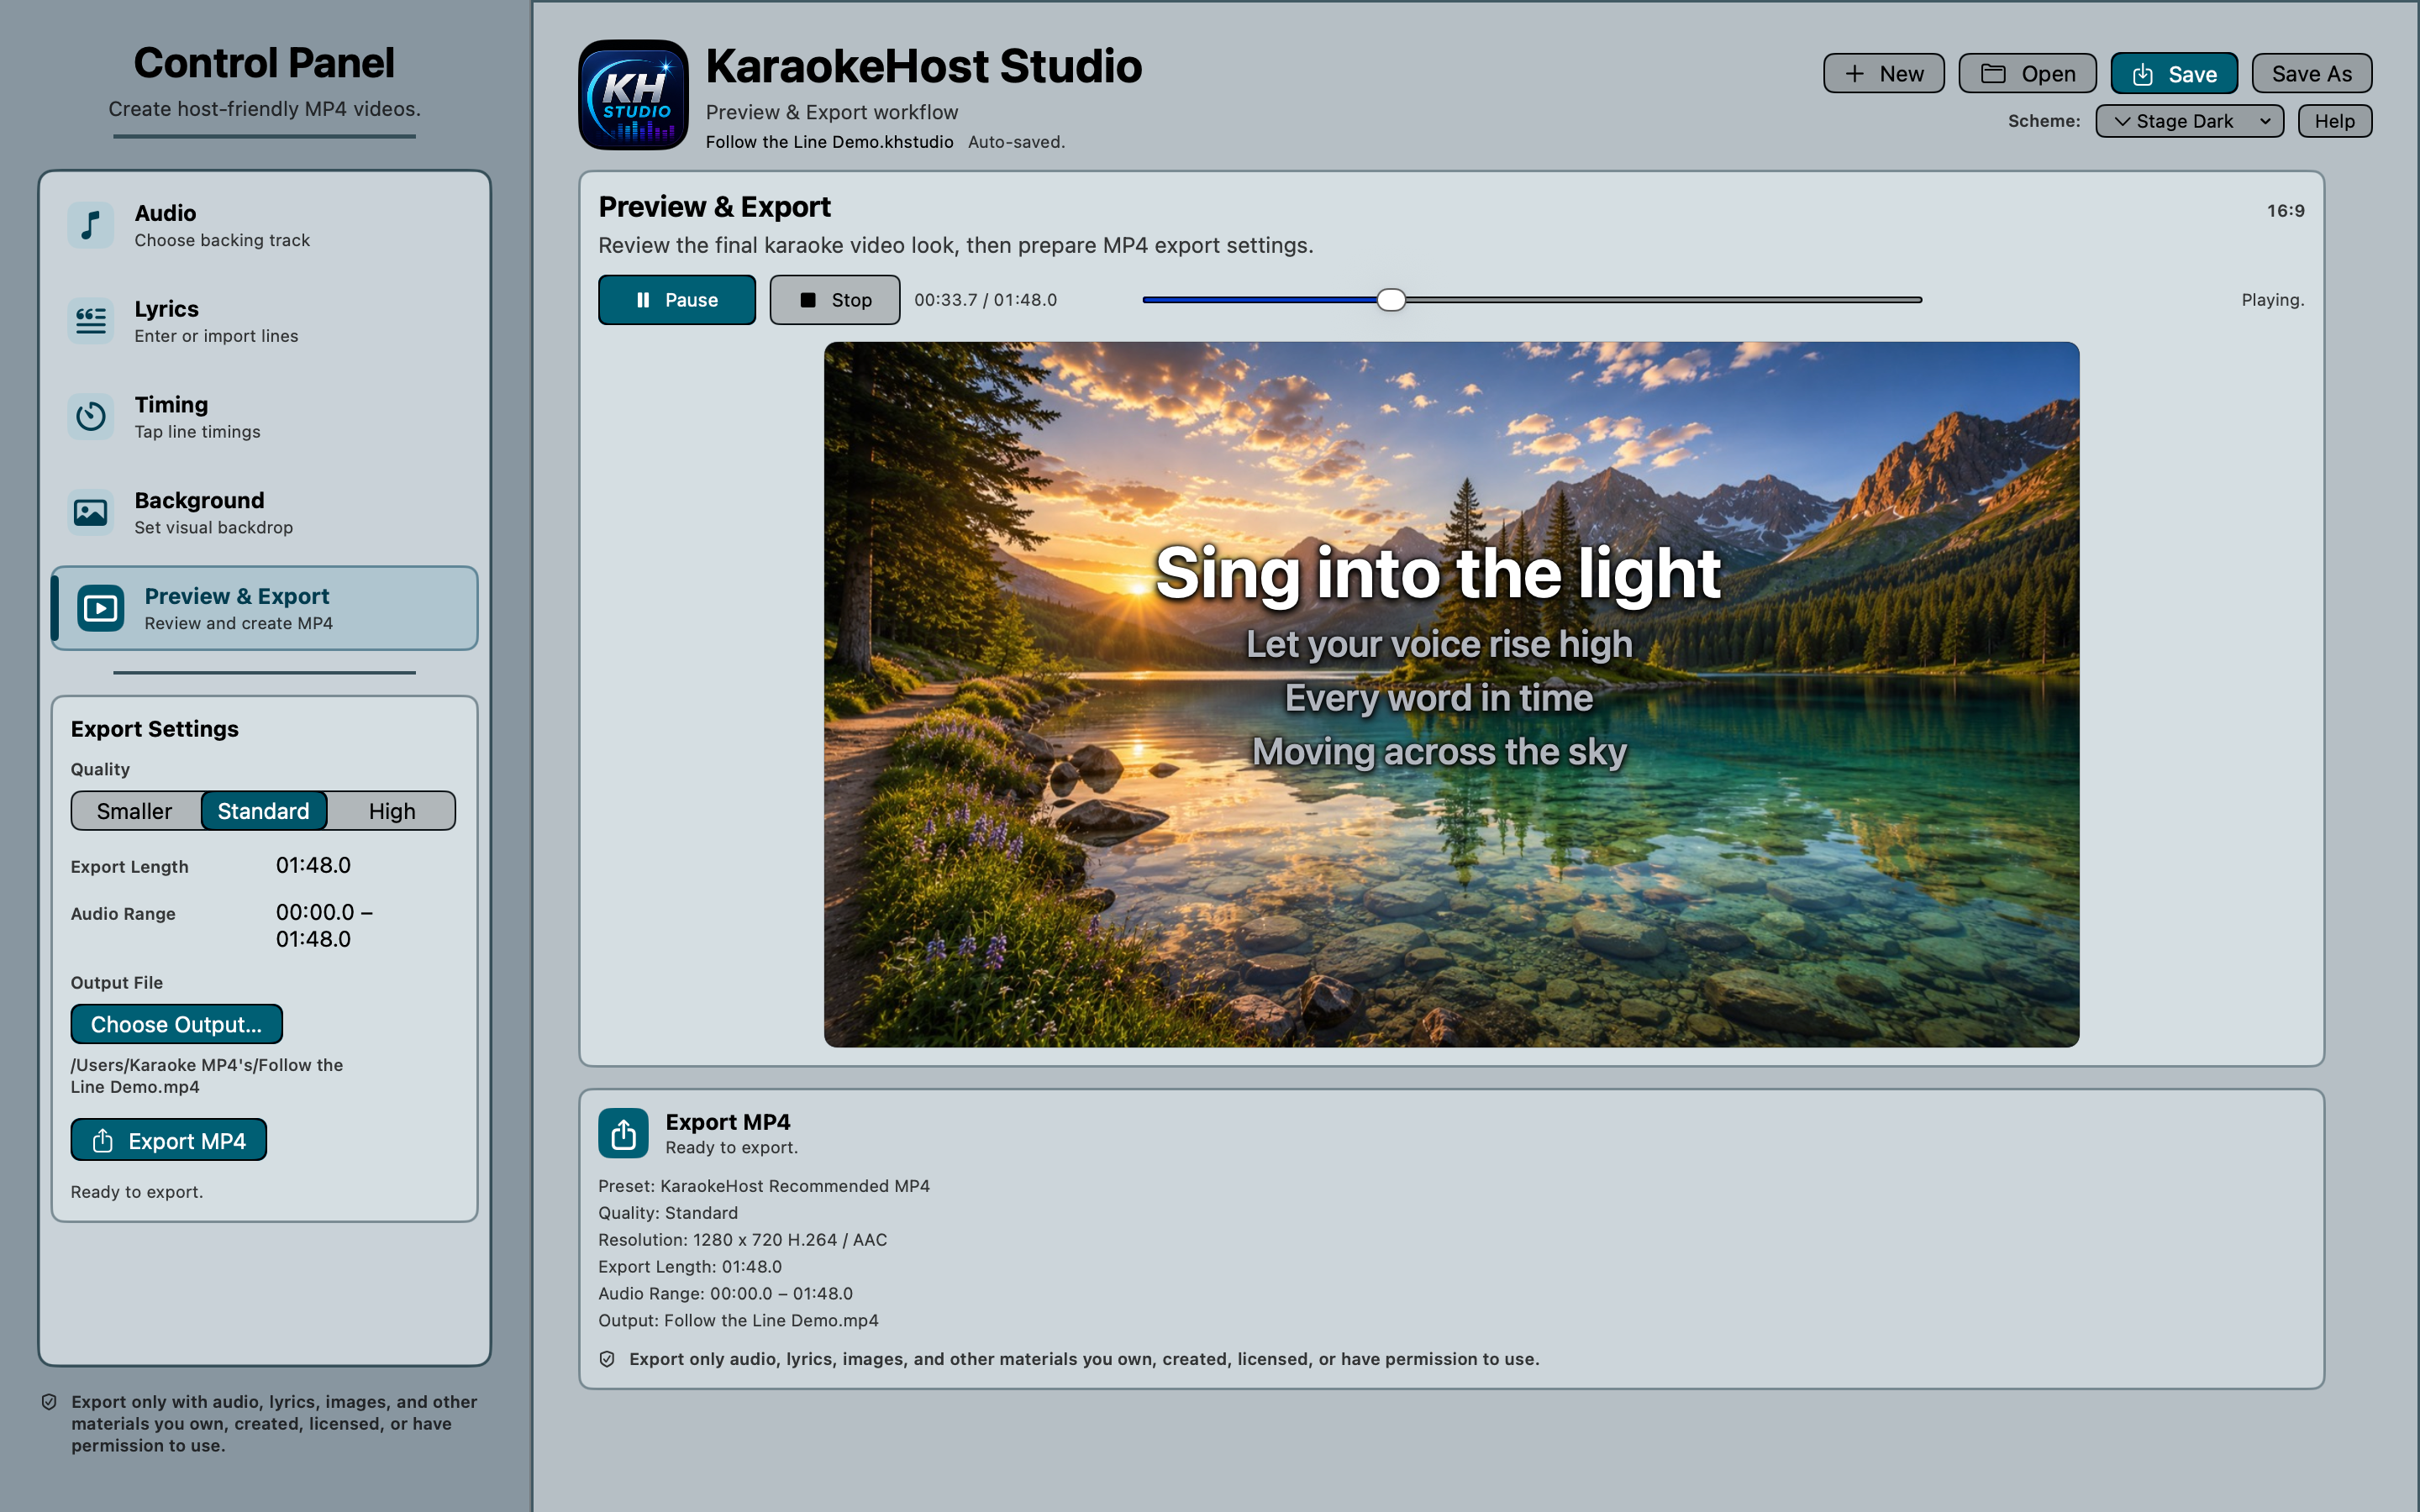
Task: Click 'Export Length: 01:48.0' summary line
Action: coord(690,1267)
